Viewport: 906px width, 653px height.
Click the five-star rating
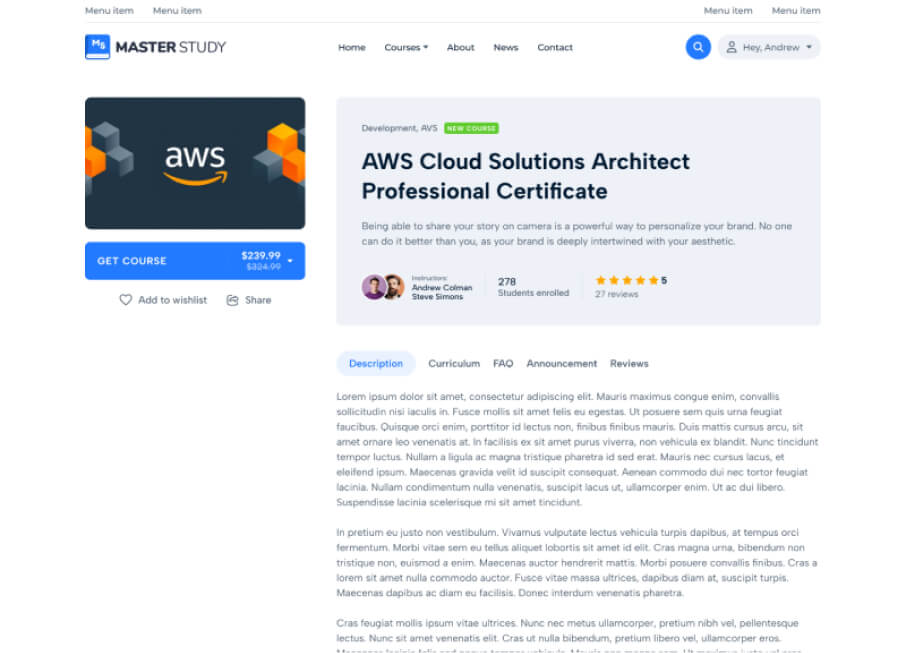[x=627, y=281]
